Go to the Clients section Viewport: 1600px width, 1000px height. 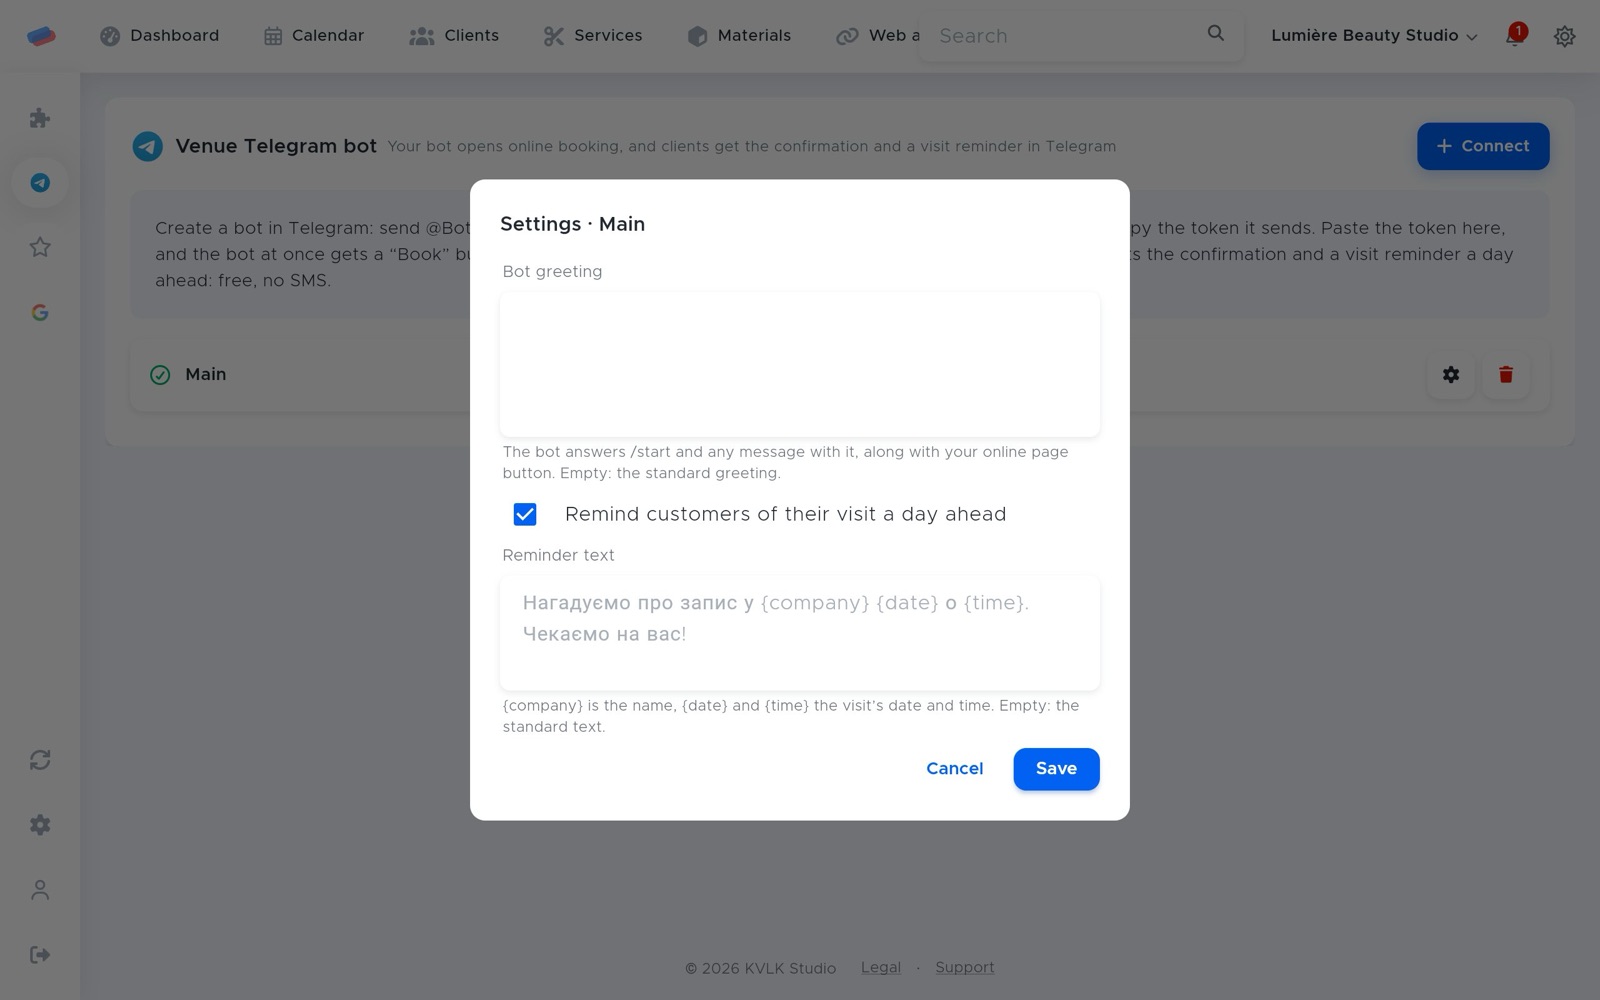coord(454,36)
